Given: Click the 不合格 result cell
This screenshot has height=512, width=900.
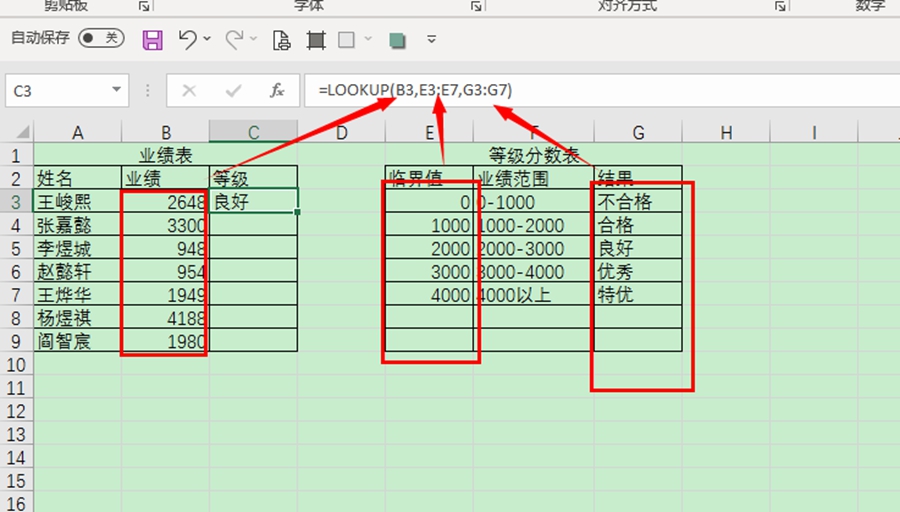Looking at the screenshot, I should 638,201.
